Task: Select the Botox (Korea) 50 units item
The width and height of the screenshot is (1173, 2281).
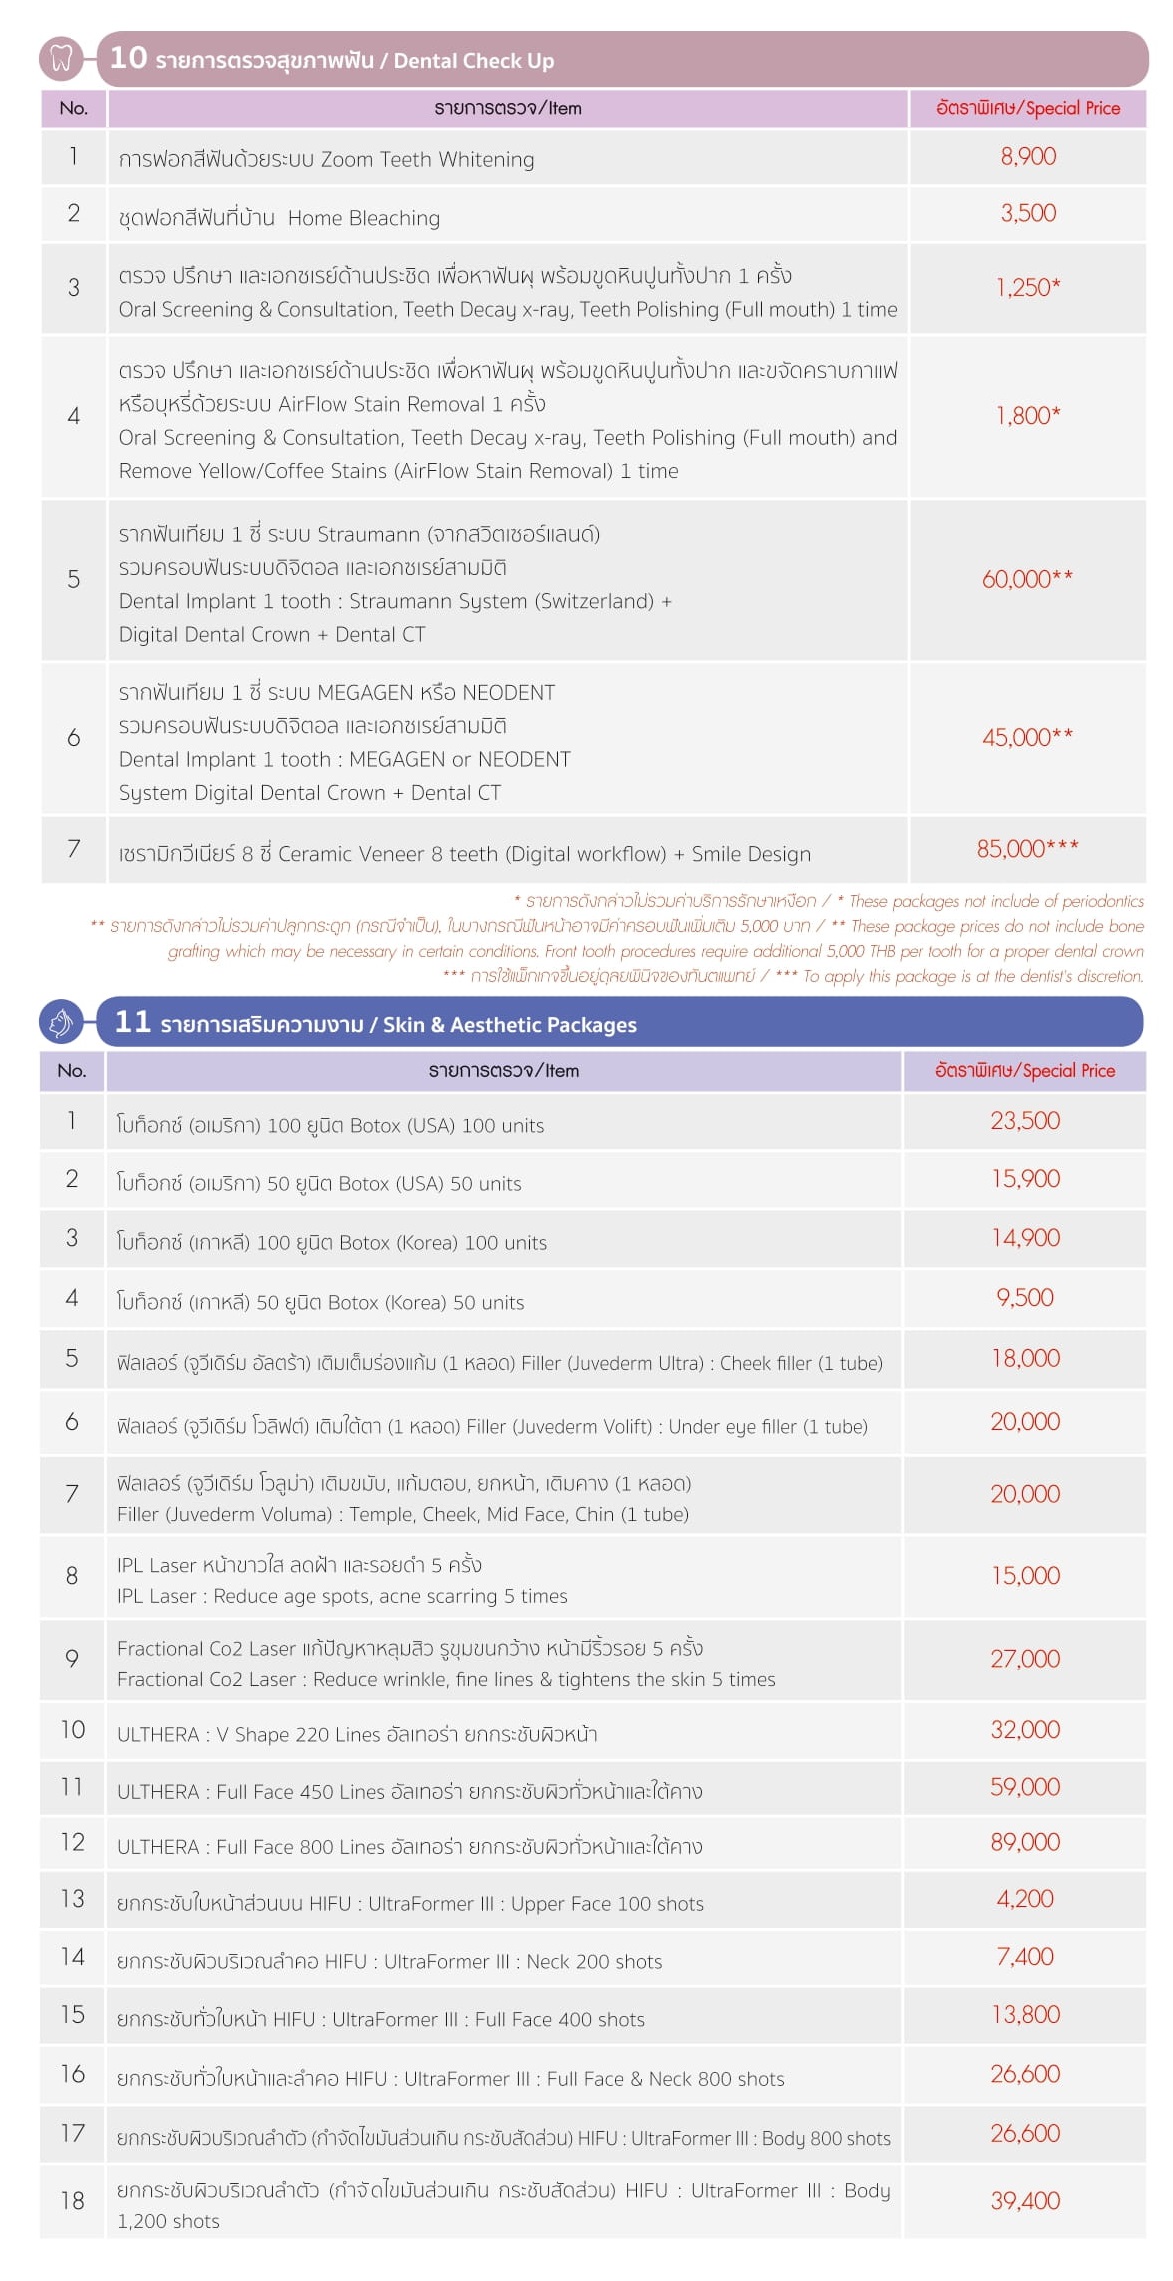Action: click(x=320, y=1302)
